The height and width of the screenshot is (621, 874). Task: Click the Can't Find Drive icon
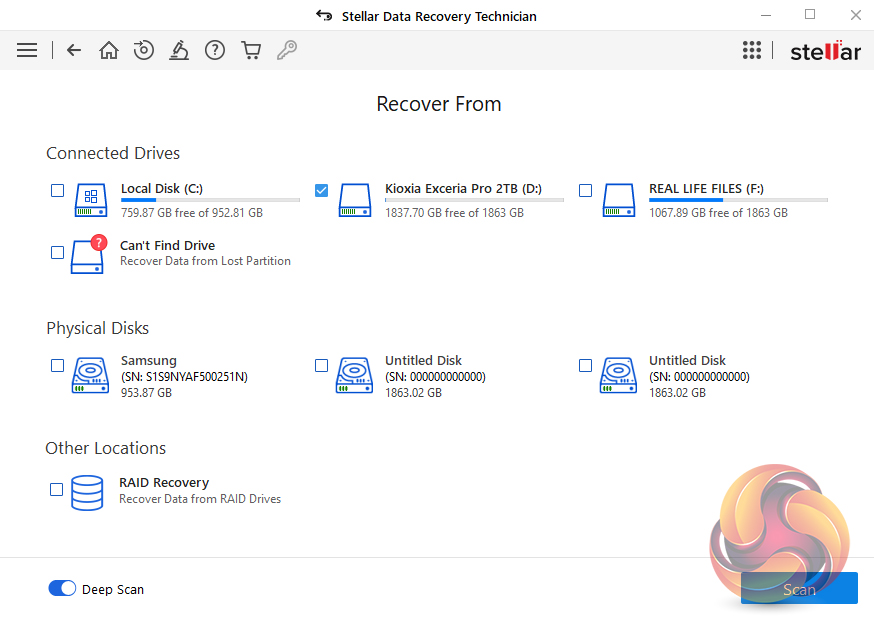click(x=88, y=254)
